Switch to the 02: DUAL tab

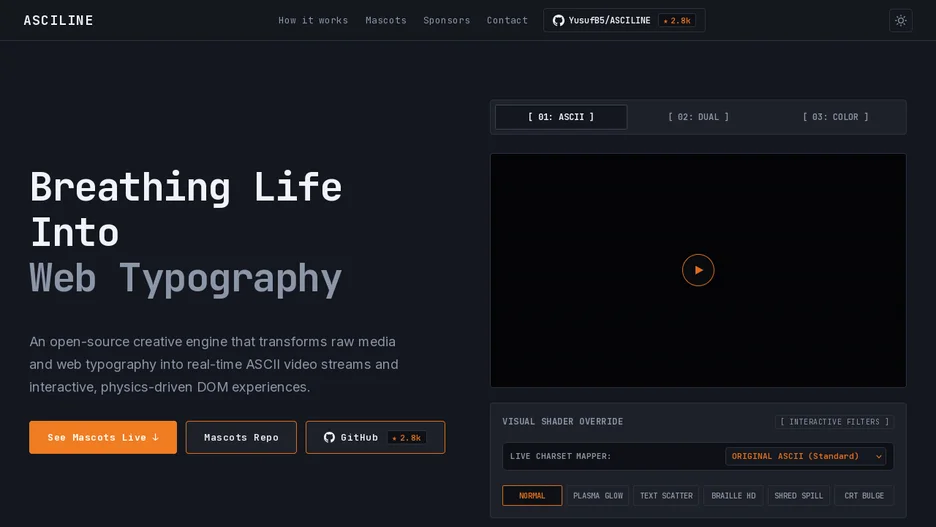point(698,117)
